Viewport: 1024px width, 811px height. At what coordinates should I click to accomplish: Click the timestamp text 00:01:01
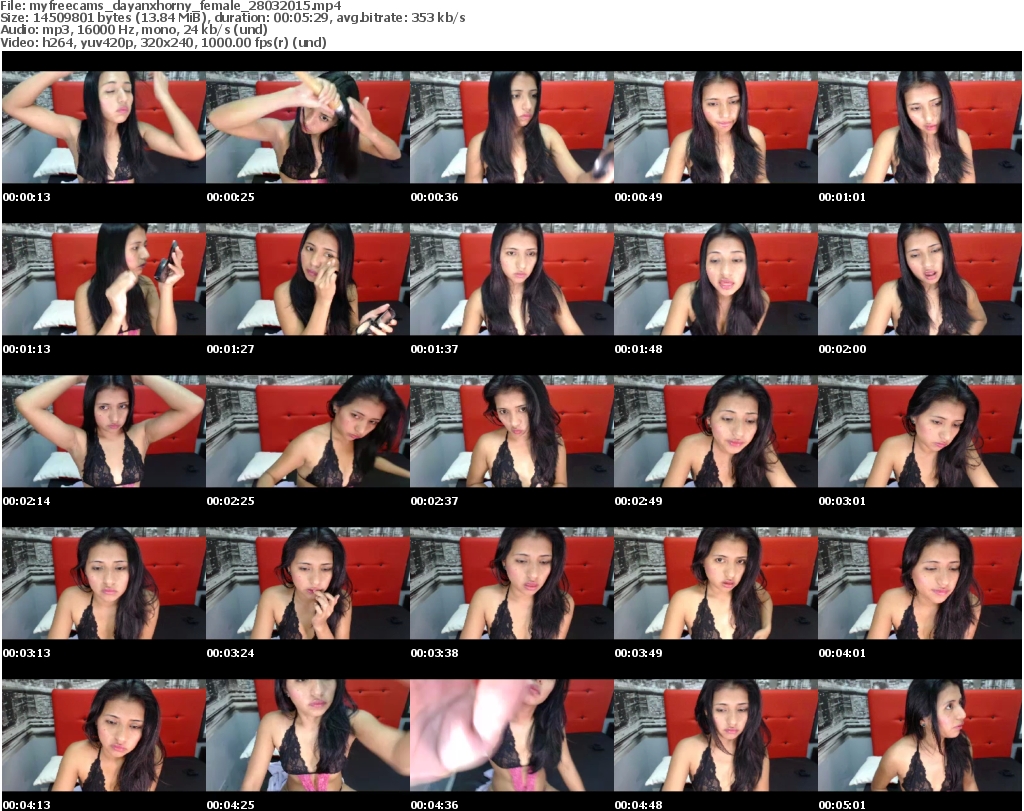click(x=842, y=197)
